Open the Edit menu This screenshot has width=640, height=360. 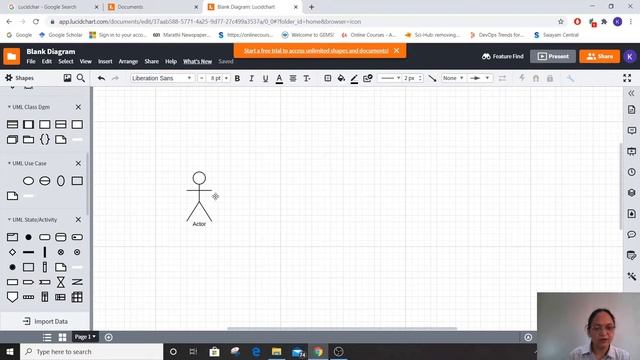[47, 62]
